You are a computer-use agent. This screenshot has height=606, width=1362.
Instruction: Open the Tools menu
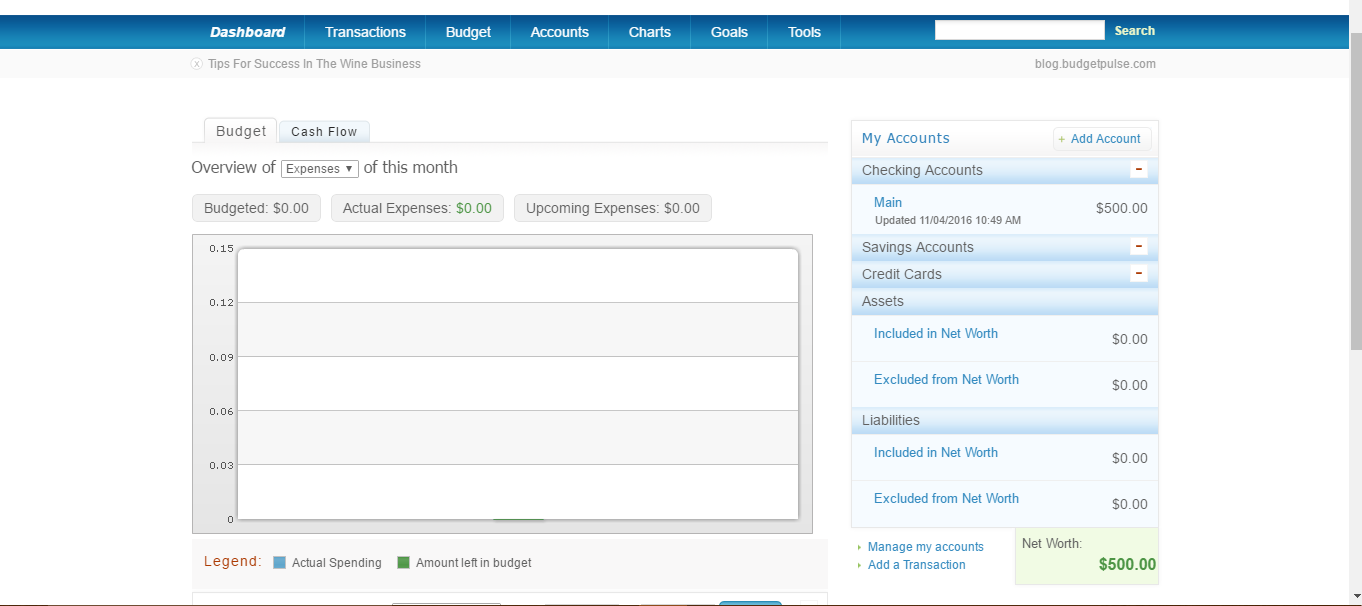(x=804, y=32)
